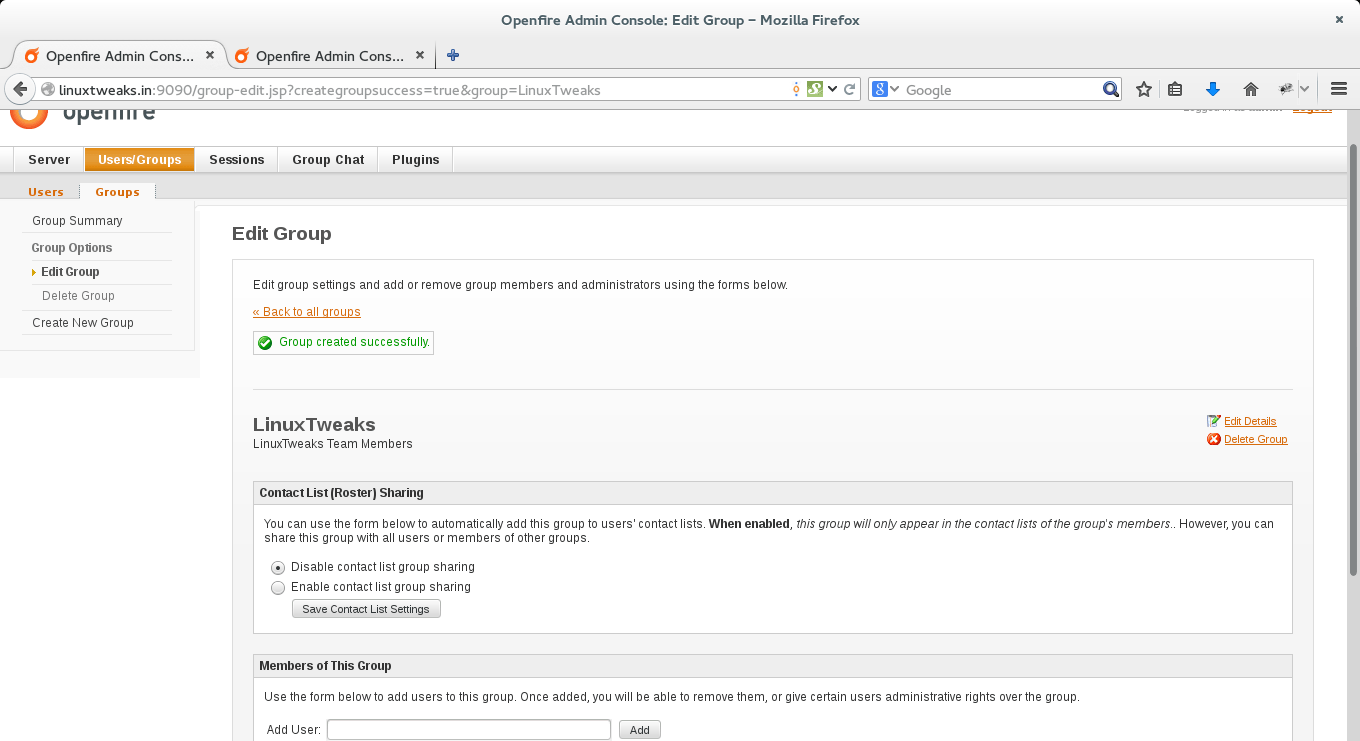The height and width of the screenshot is (741, 1360).
Task: Click the 'LinuxTweaks Team Members' description text
Action: click(x=333, y=444)
